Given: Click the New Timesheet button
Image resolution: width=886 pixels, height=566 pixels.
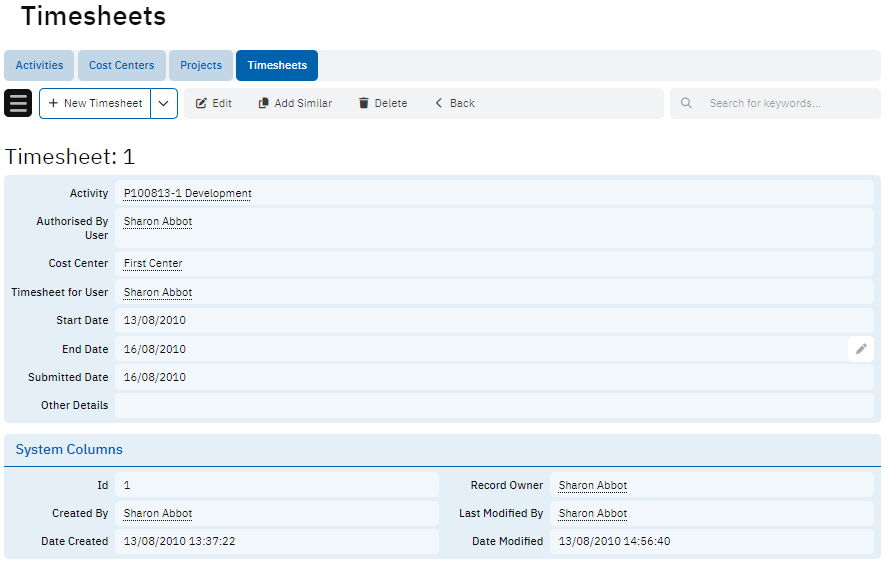Looking at the screenshot, I should coord(95,103).
